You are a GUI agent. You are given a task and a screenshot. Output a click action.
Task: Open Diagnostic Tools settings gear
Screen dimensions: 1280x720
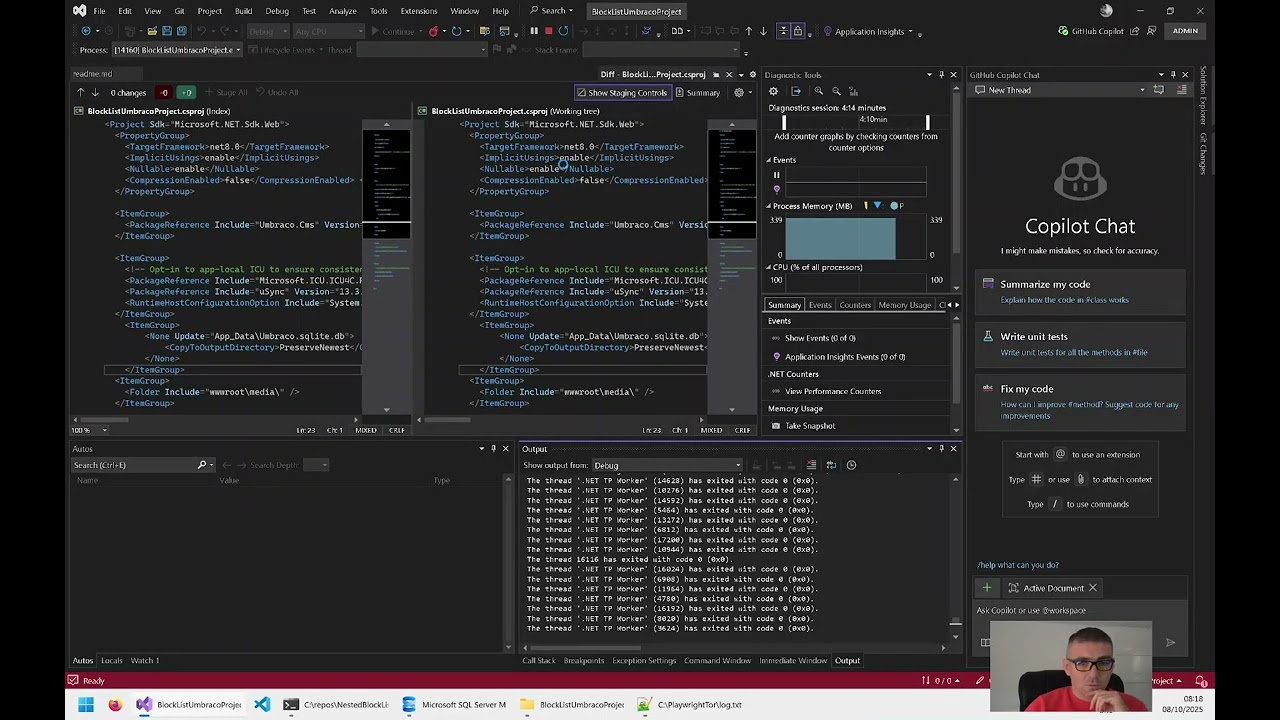pyautogui.click(x=773, y=91)
